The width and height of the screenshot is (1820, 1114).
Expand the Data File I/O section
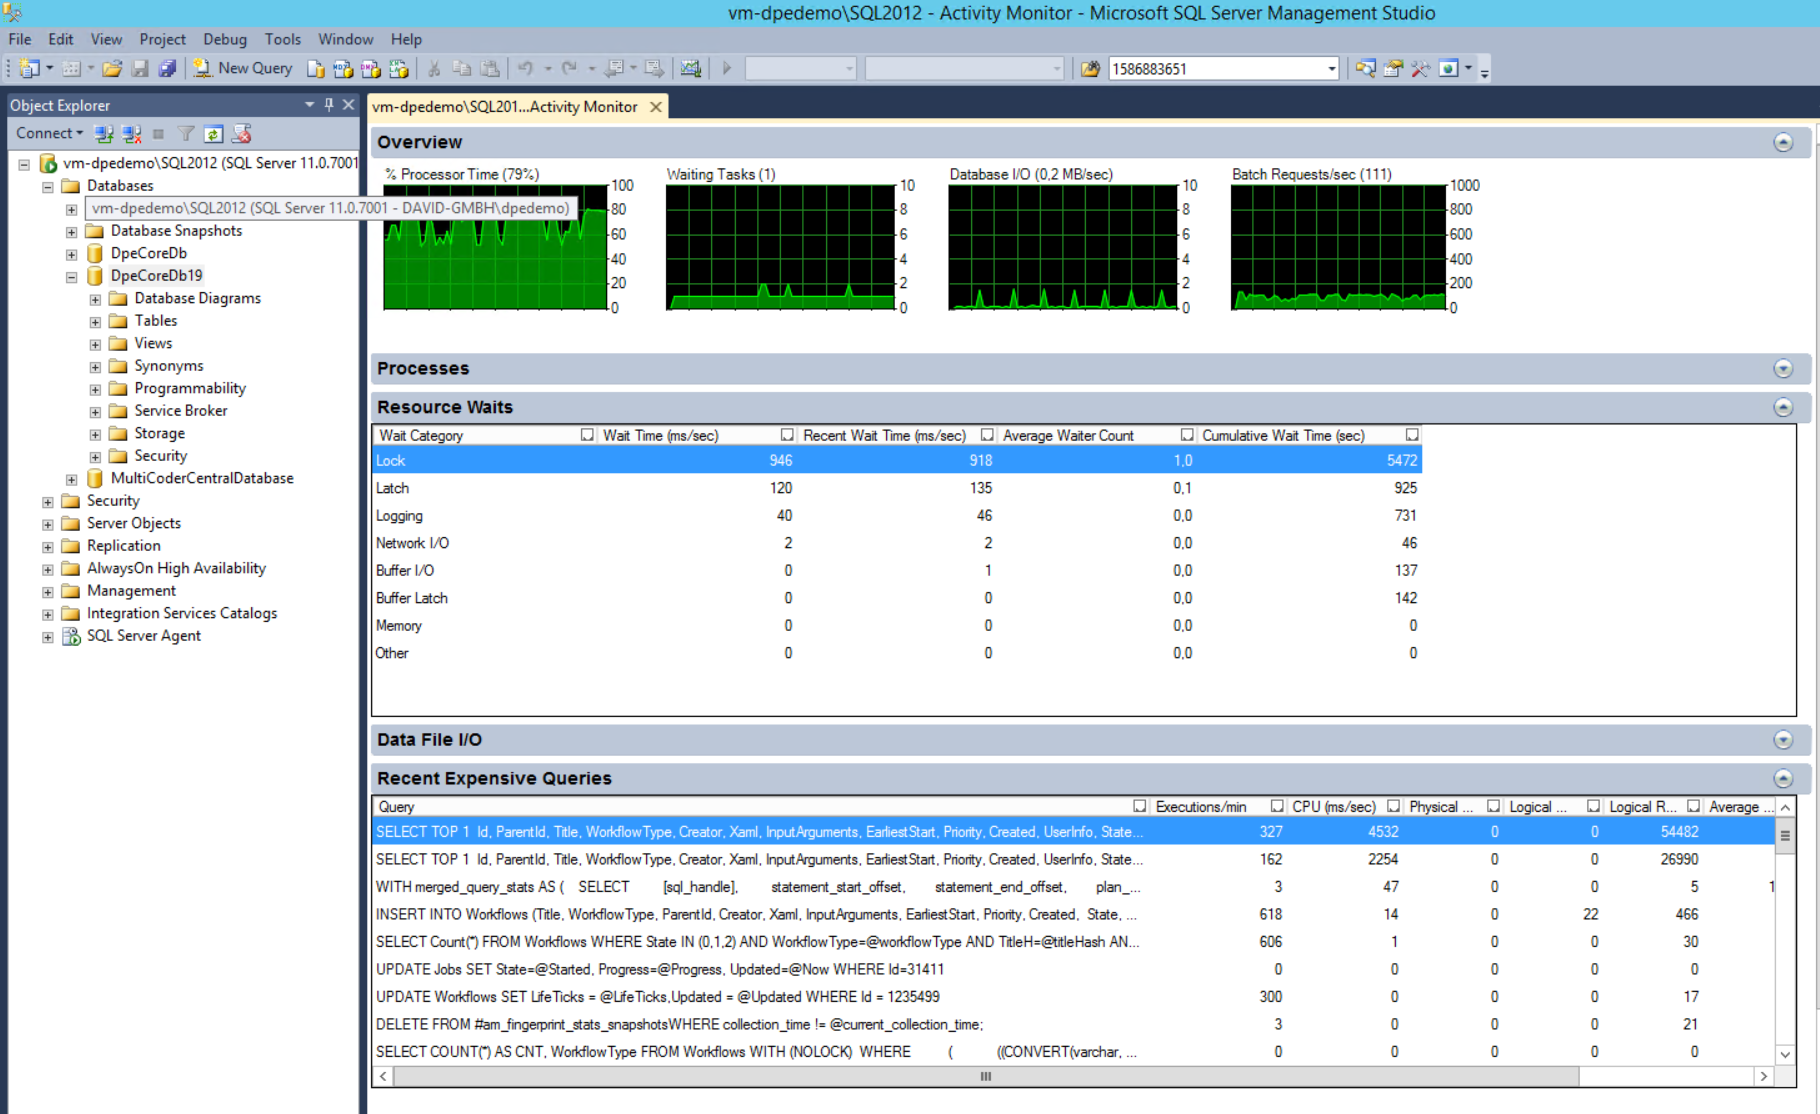(x=1782, y=740)
